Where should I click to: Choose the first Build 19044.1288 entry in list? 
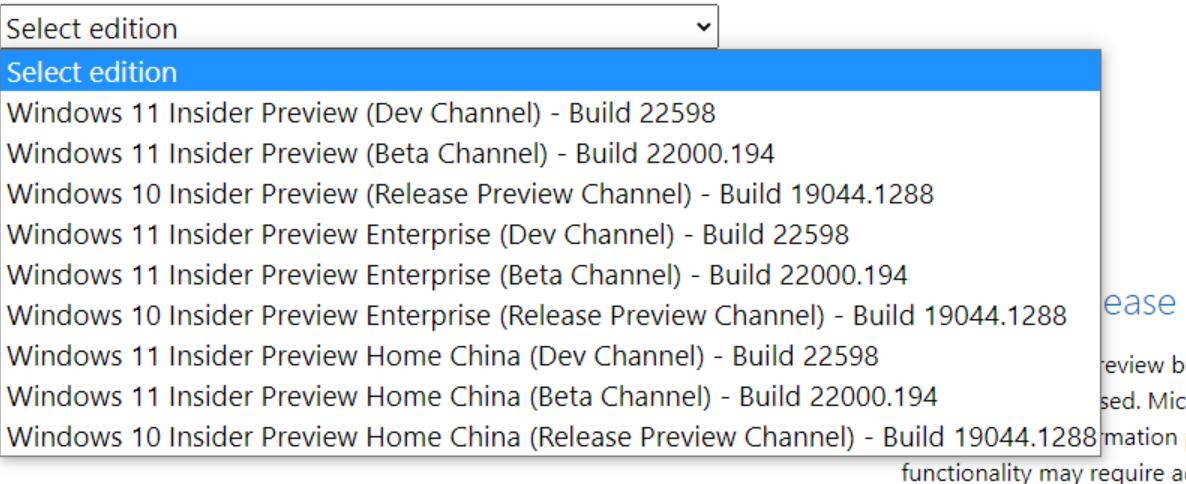coord(470,194)
